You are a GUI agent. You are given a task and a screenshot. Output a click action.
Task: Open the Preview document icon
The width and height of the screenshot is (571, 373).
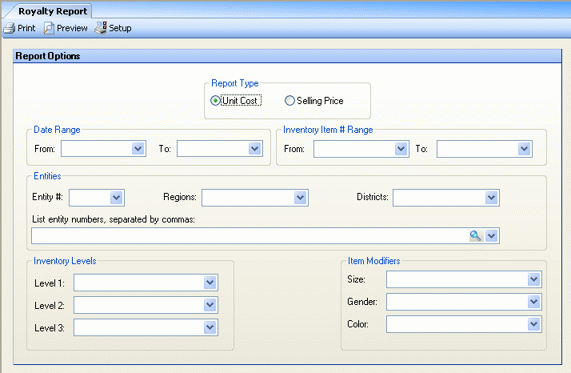[49, 28]
